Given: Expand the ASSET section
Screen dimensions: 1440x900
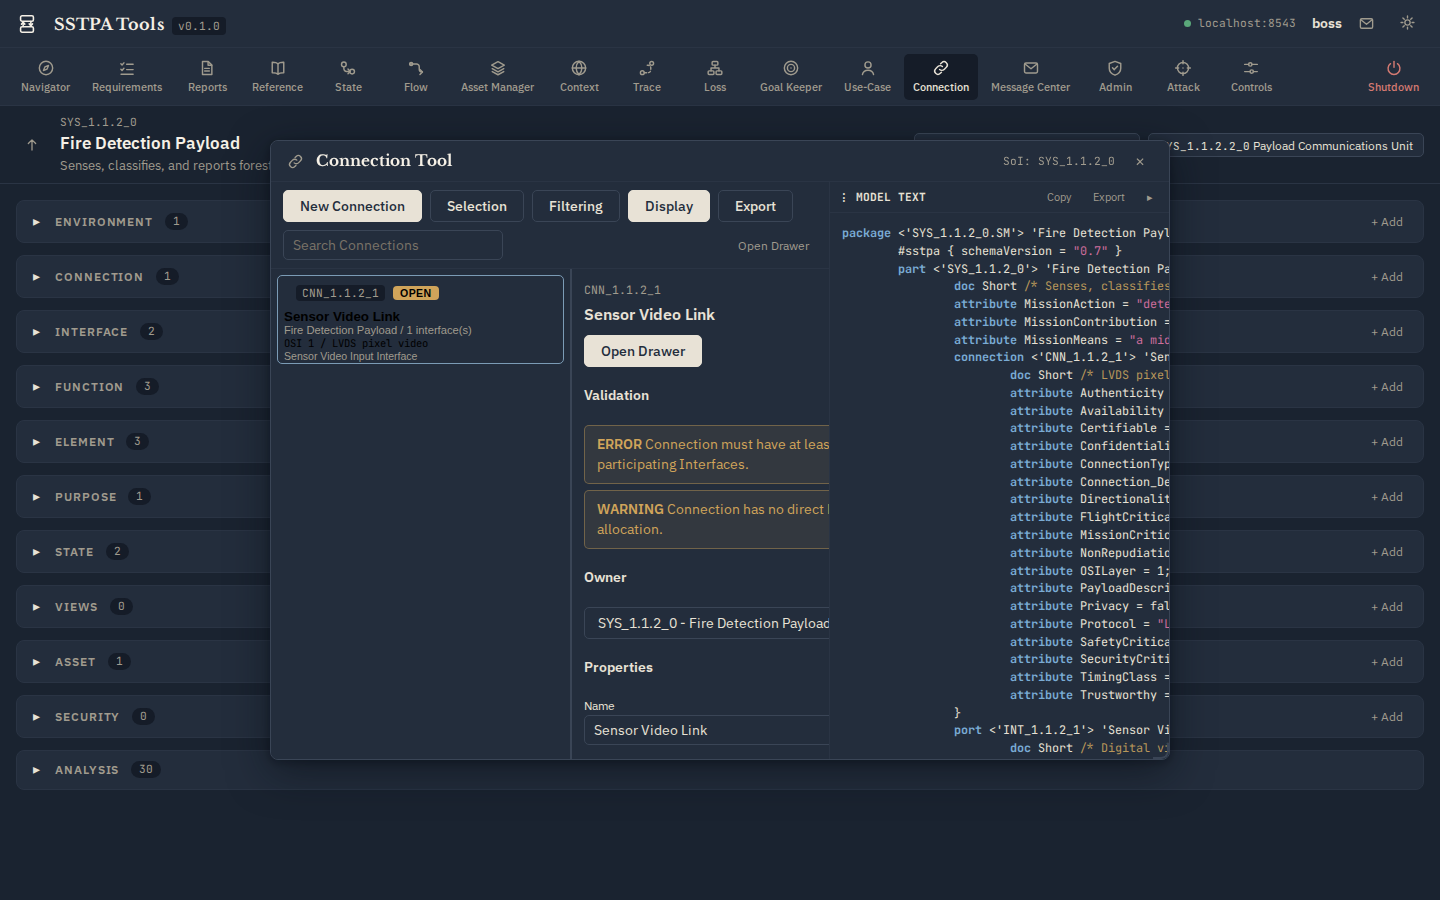Looking at the screenshot, I should (36, 662).
